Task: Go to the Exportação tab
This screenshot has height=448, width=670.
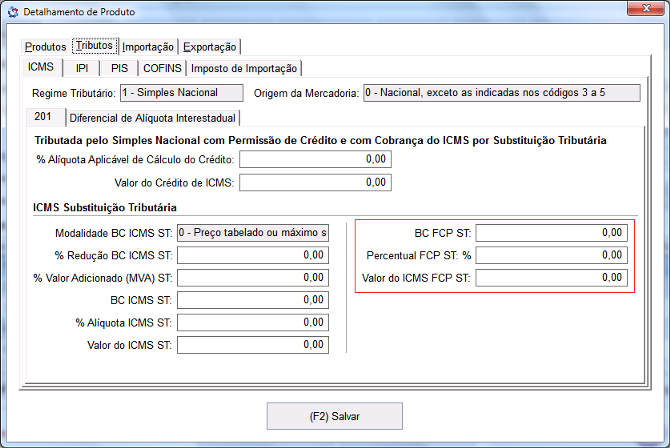Action: tap(210, 47)
